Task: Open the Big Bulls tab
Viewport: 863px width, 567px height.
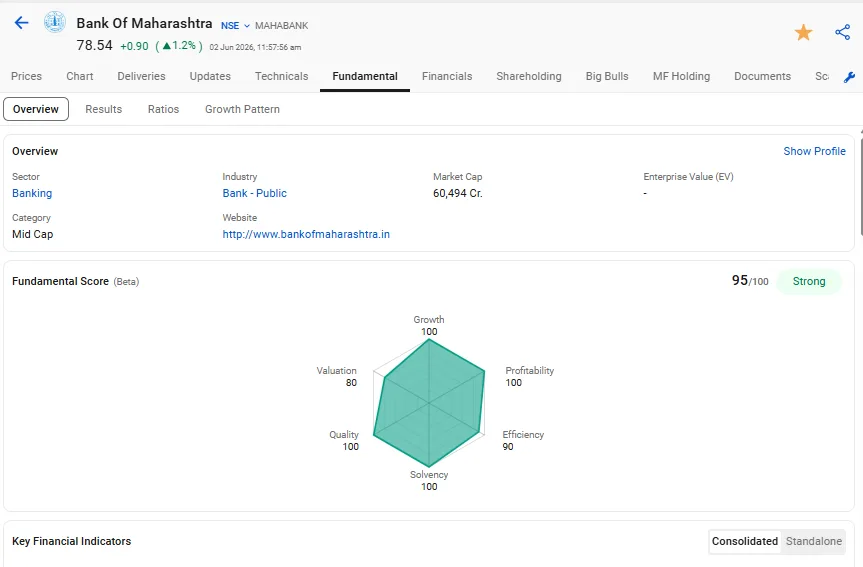Action: point(607,76)
